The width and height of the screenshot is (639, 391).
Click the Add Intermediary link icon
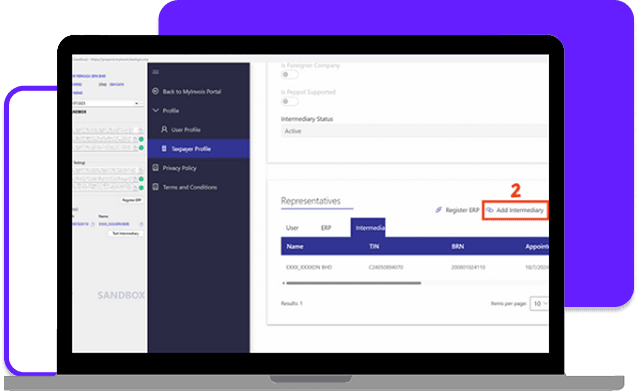tap(489, 210)
